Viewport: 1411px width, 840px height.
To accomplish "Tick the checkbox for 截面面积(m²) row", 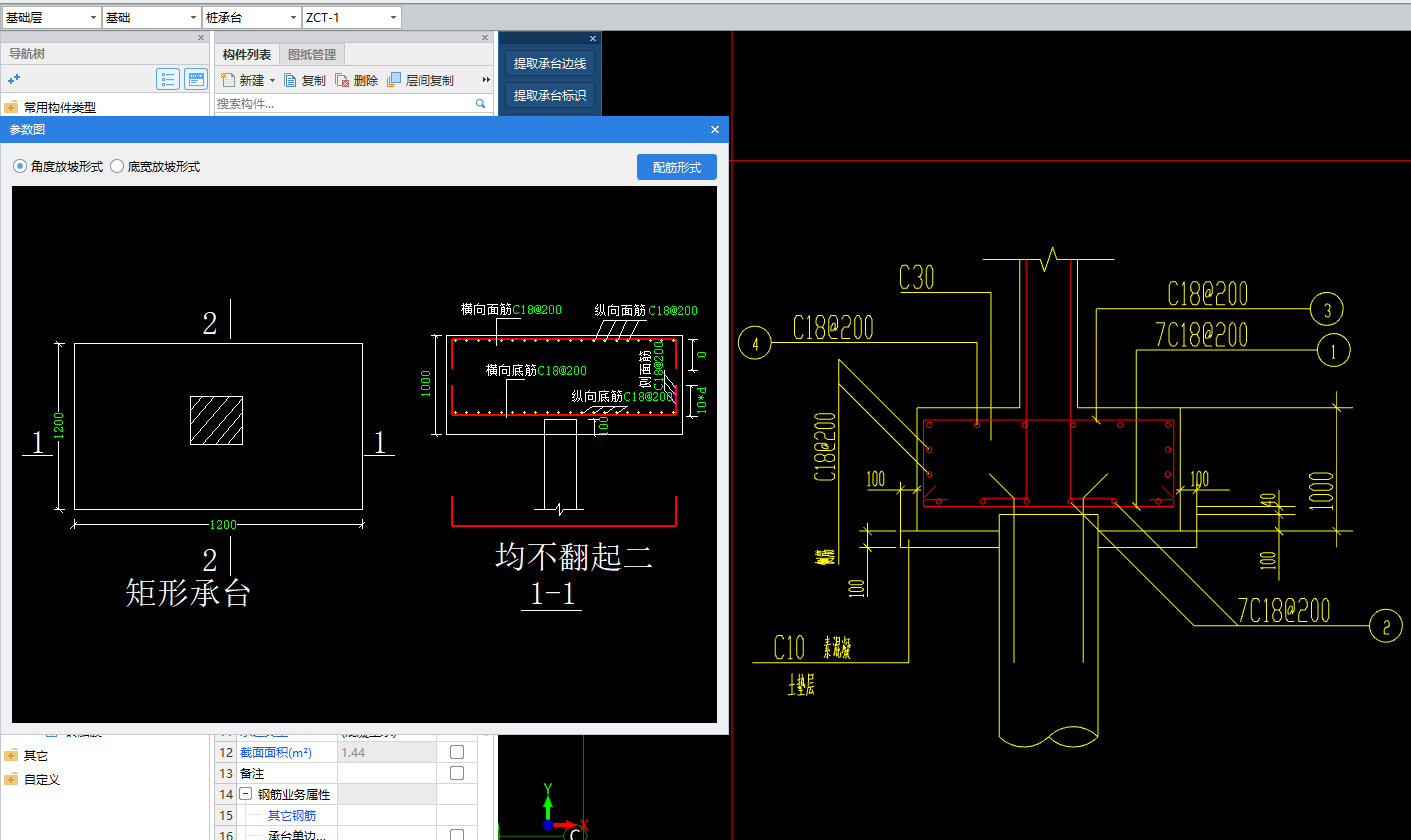I will [x=457, y=751].
